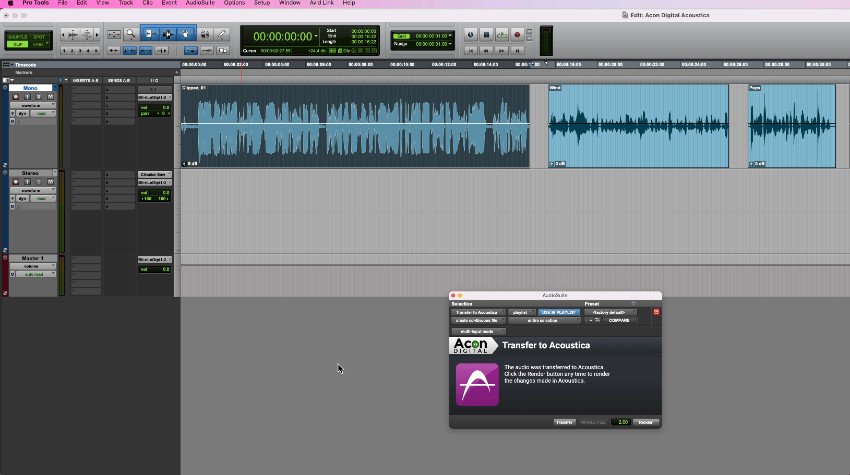This screenshot has height=475, width=850.
Task: Click the Rewind transport button
Action: point(486,50)
